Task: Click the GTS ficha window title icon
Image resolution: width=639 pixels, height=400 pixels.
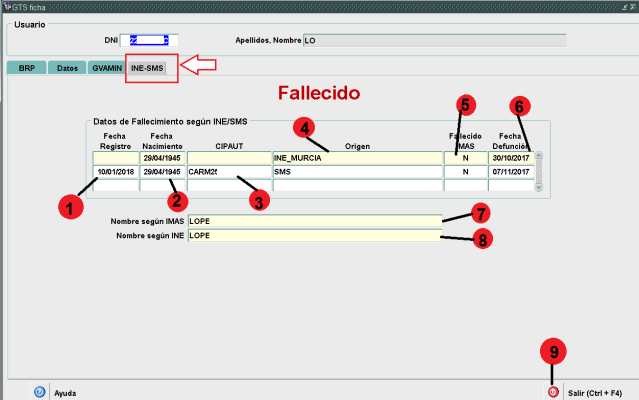Action: pyautogui.click(x=6, y=6)
